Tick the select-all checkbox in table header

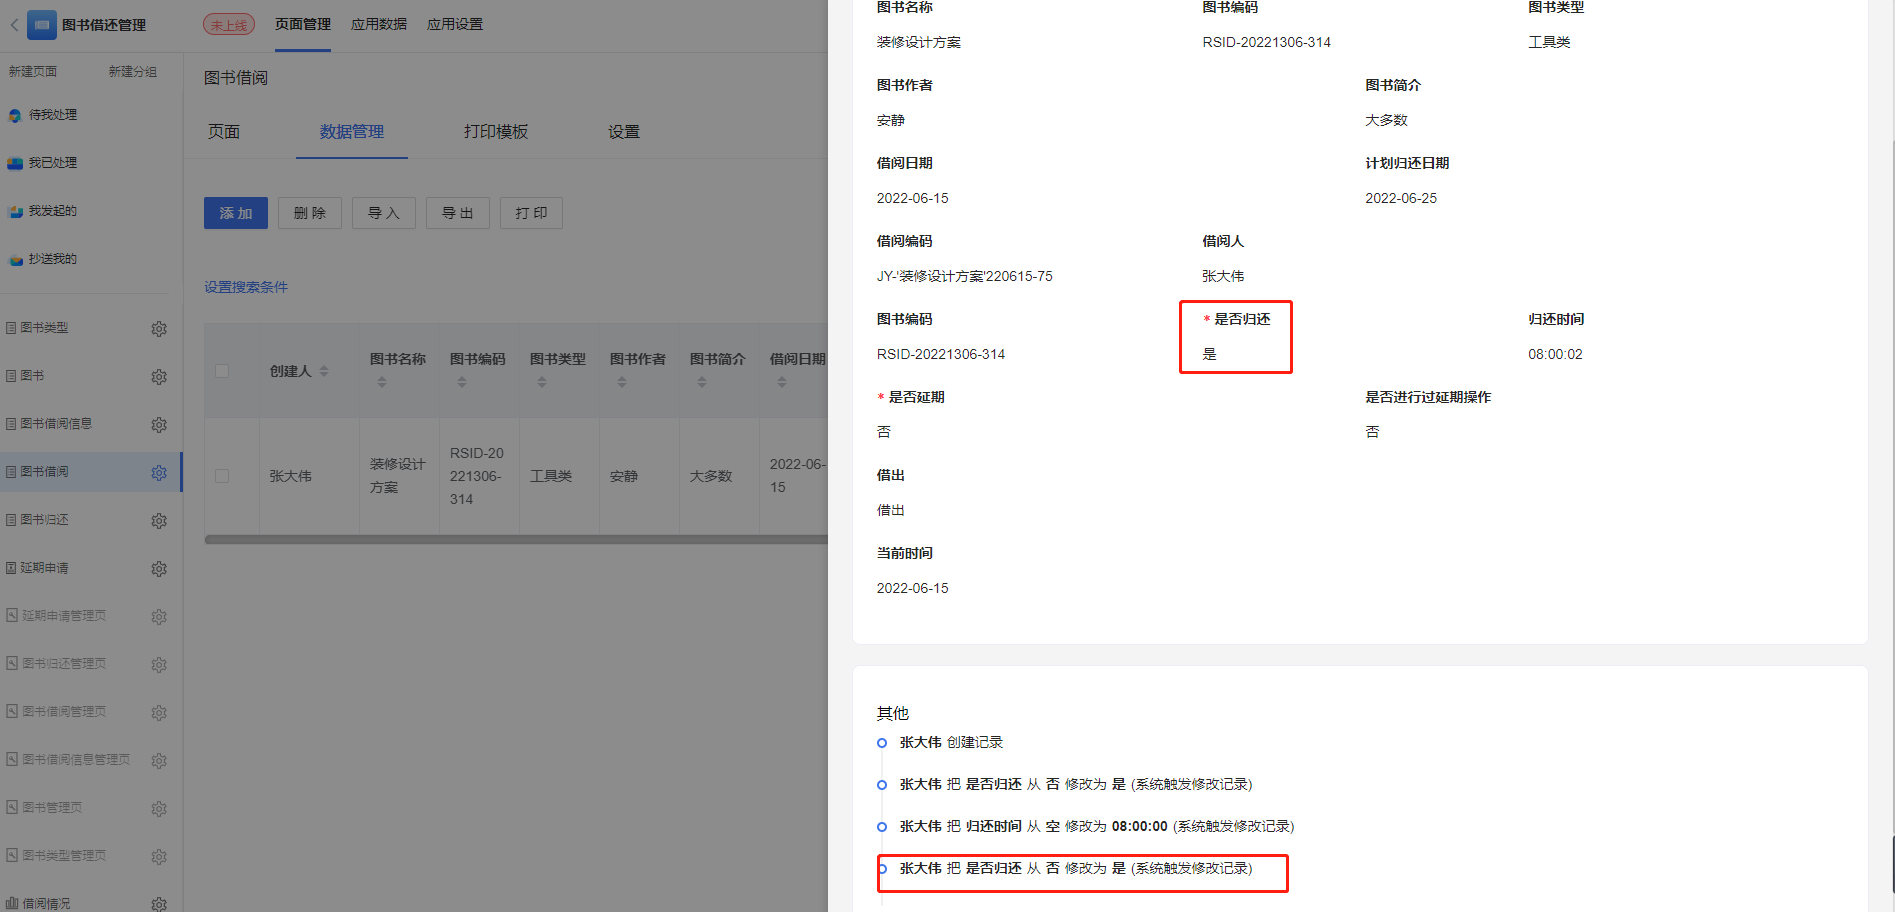(x=222, y=371)
